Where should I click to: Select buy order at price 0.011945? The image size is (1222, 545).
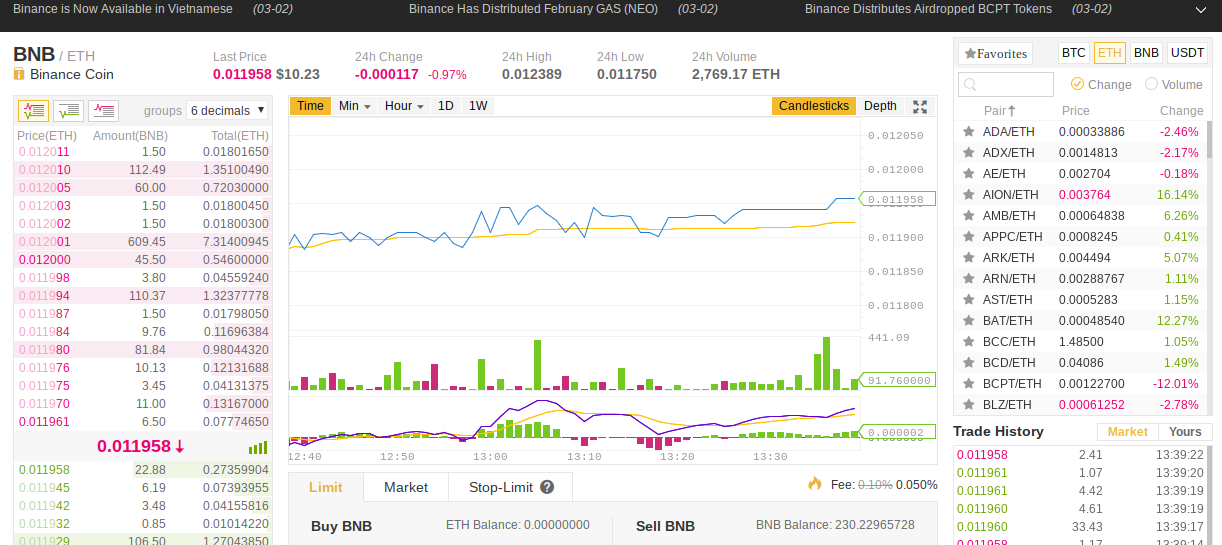point(142,487)
